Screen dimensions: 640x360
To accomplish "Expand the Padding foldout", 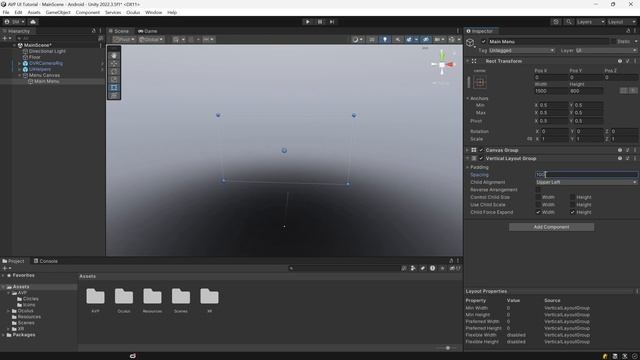I will coord(468,167).
